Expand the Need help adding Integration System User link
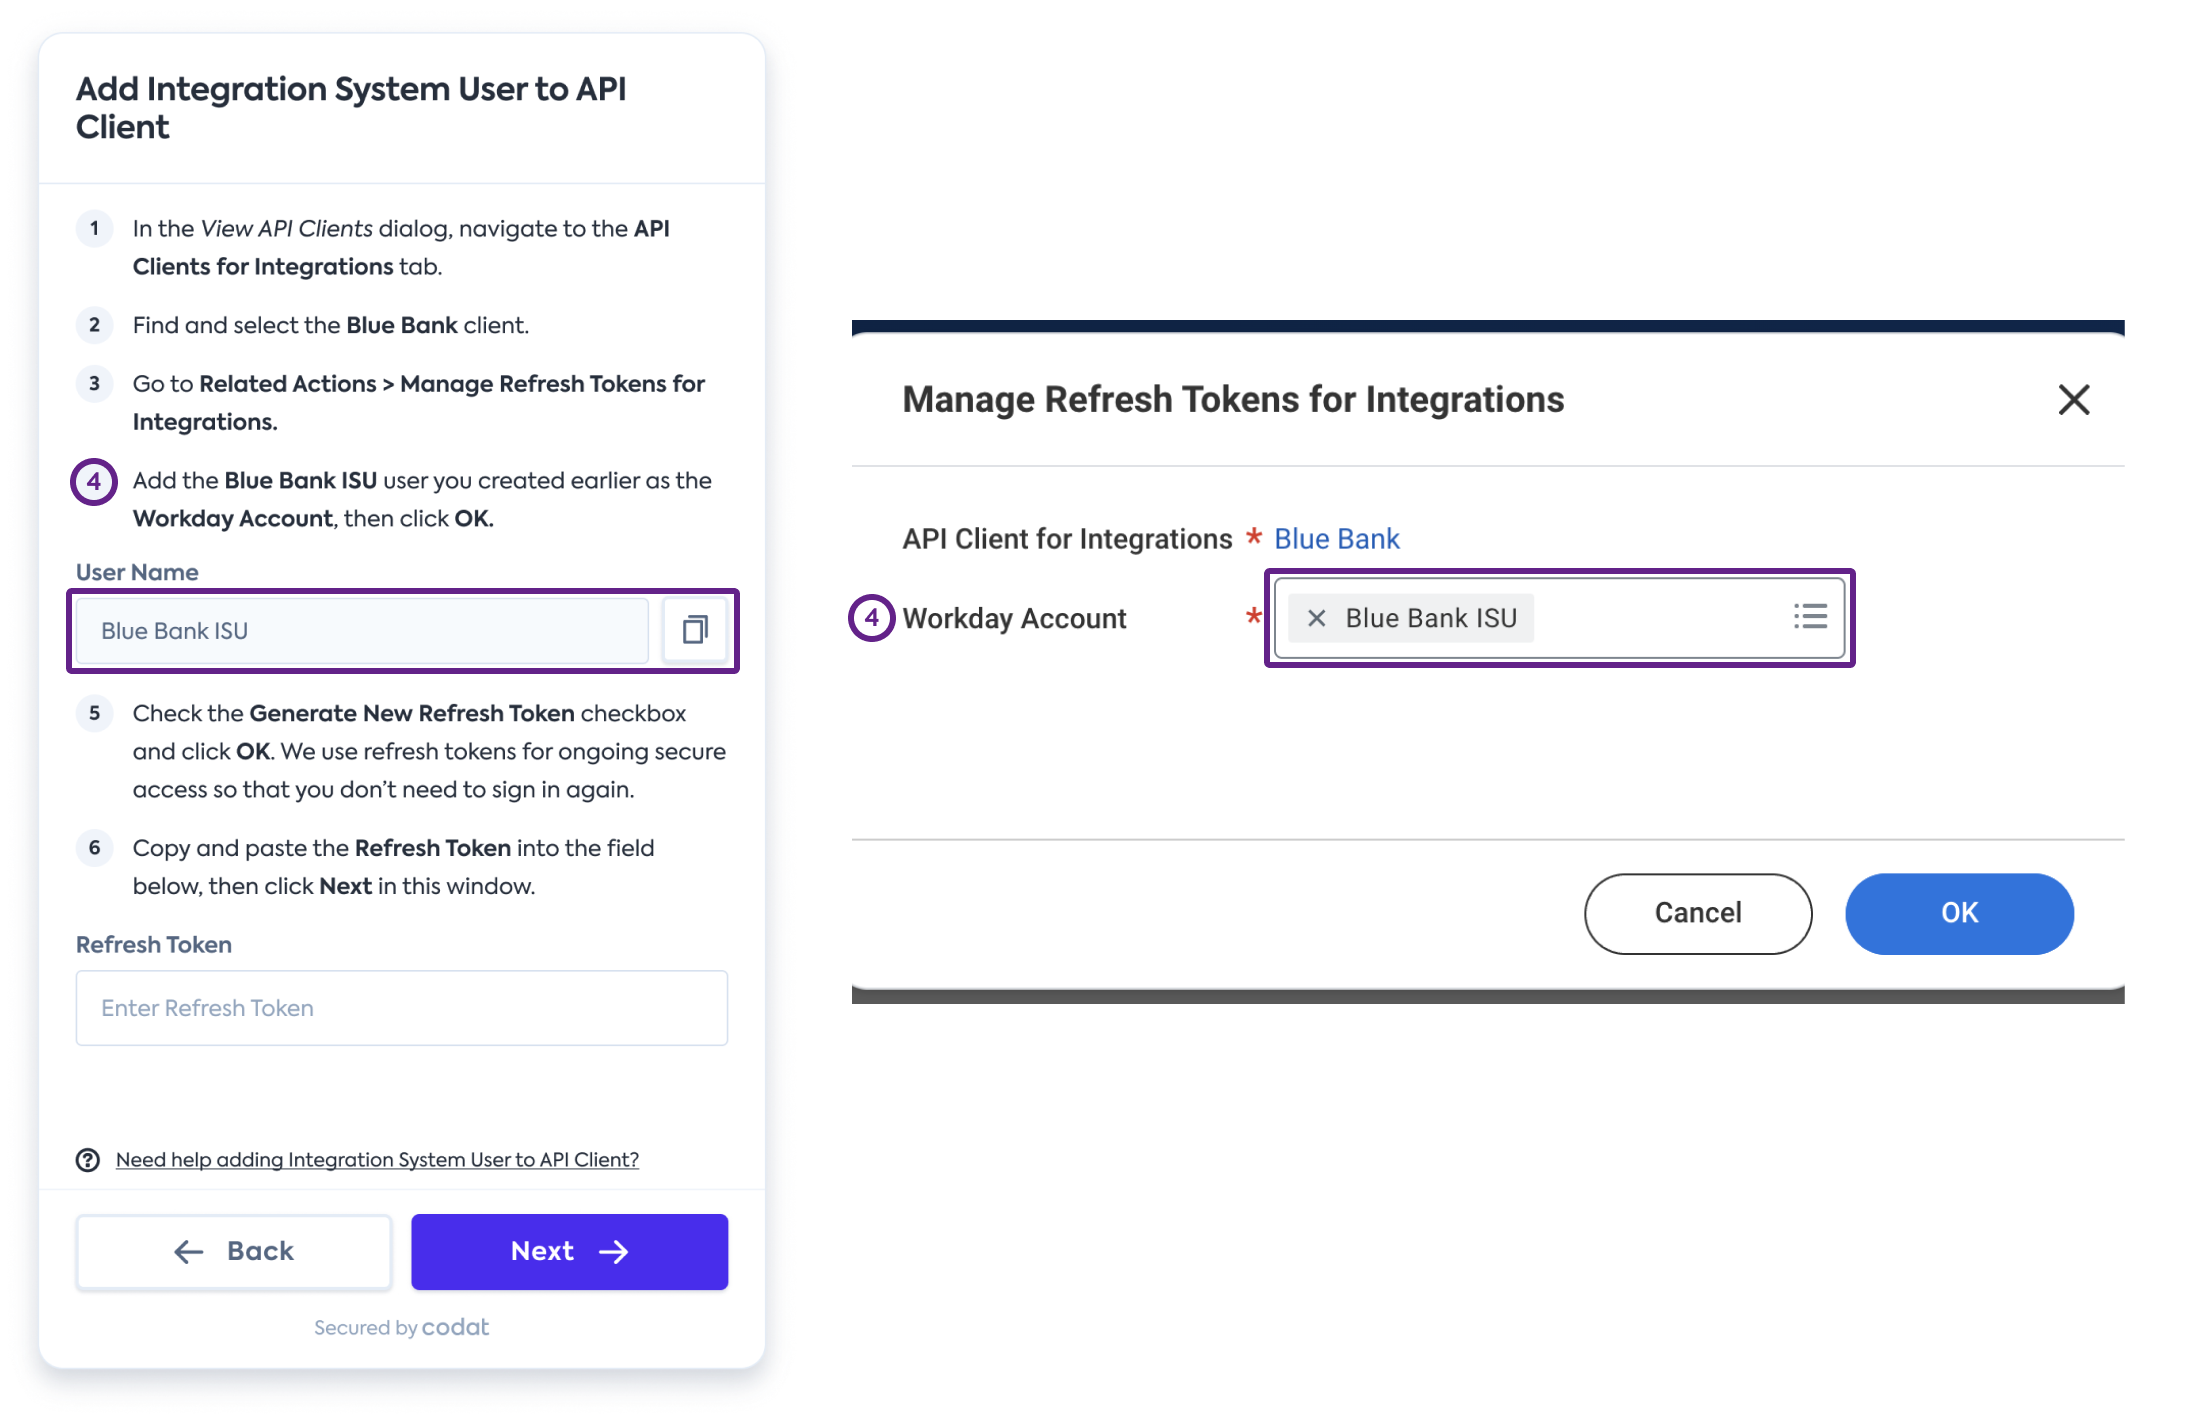2190x1420 pixels. 377,1160
